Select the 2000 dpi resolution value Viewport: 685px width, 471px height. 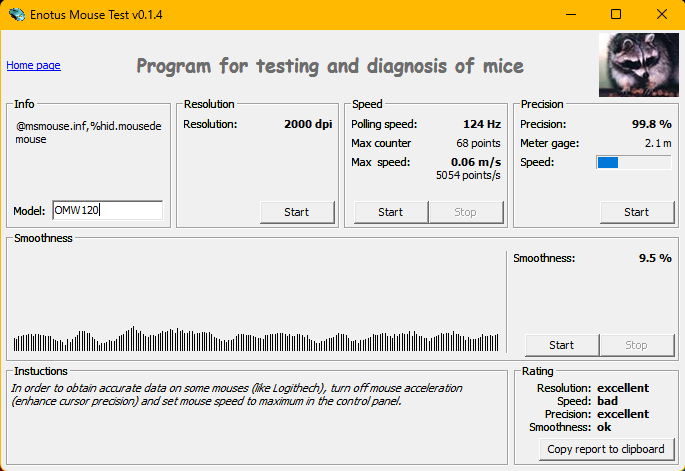click(x=308, y=124)
